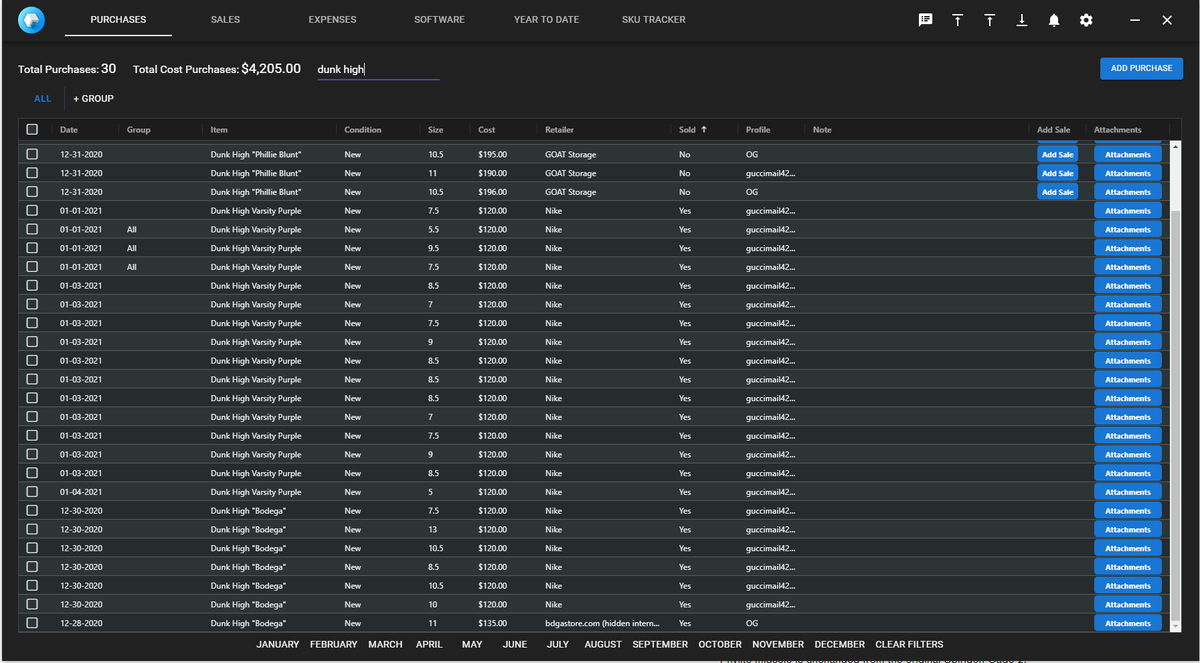Filter by May month
This screenshot has height=663, width=1200.
pos(472,644)
